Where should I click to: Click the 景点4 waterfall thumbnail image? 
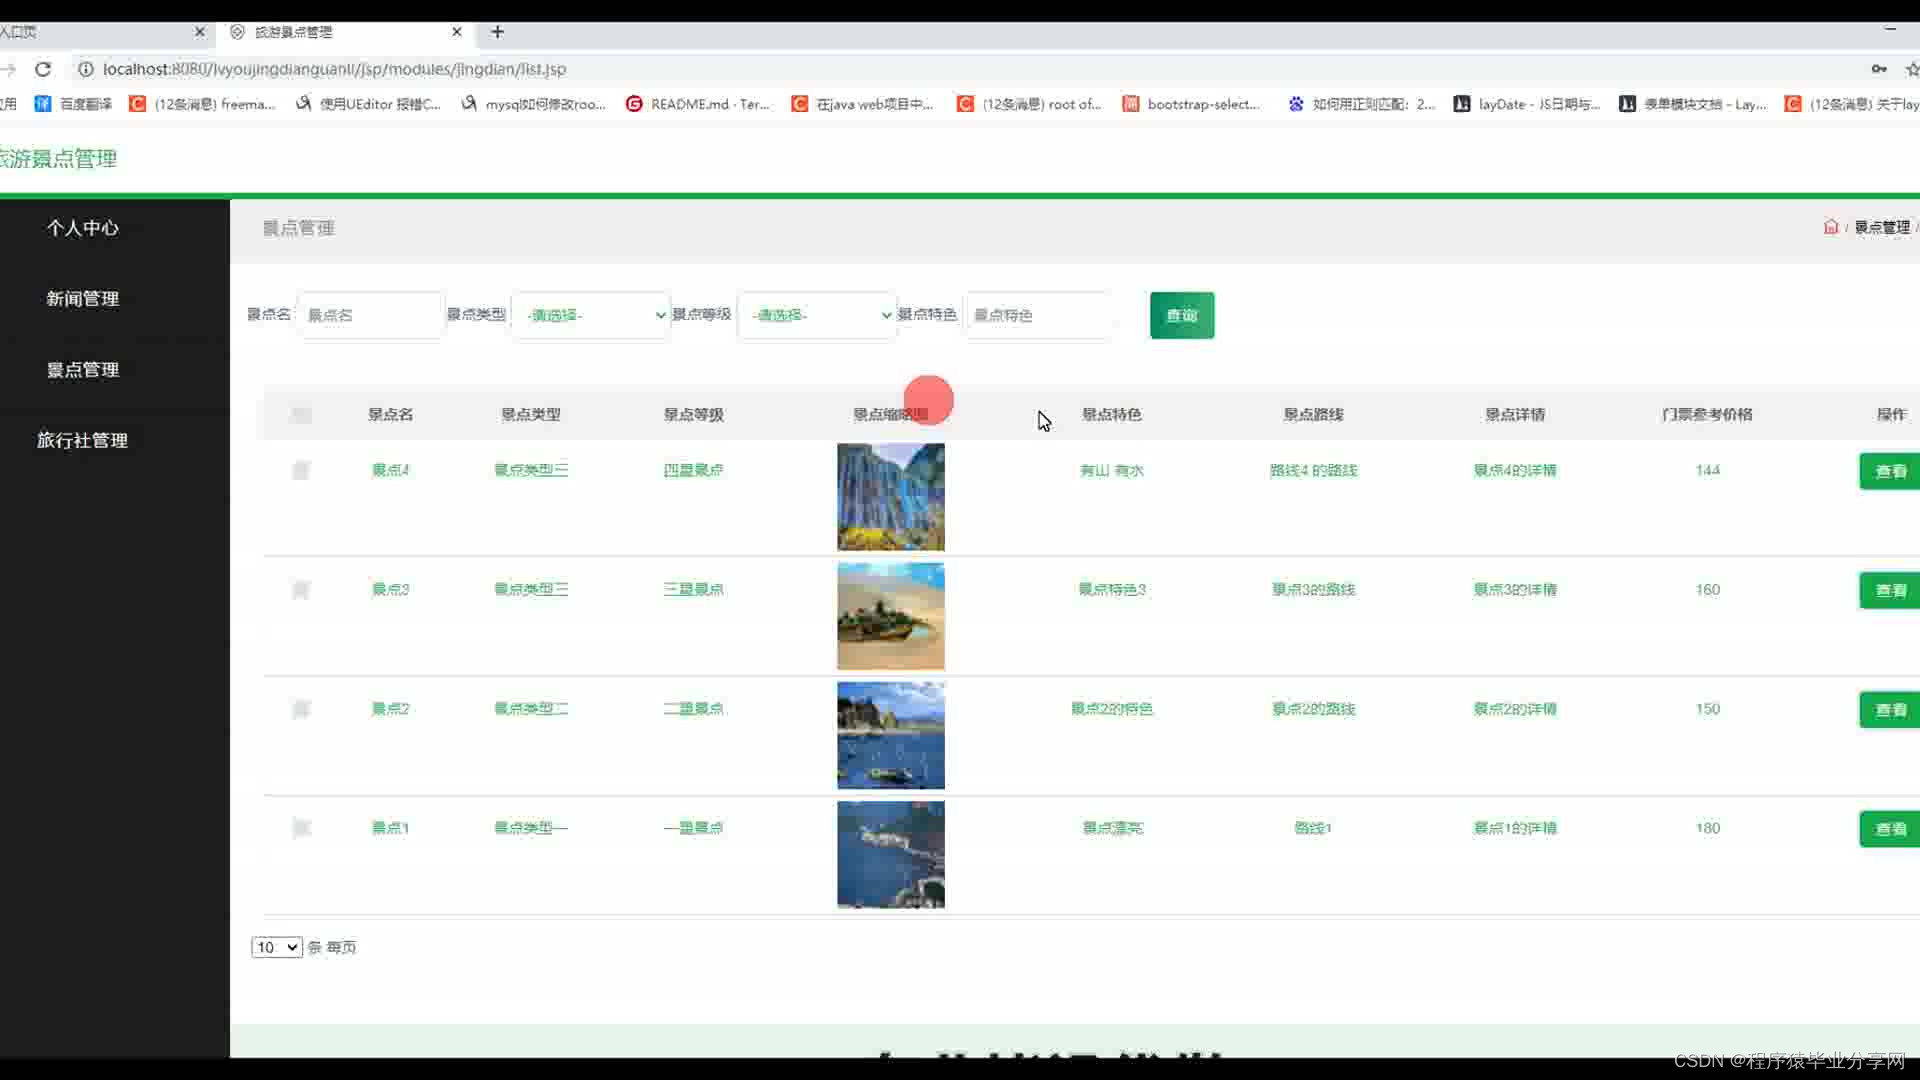(x=890, y=497)
